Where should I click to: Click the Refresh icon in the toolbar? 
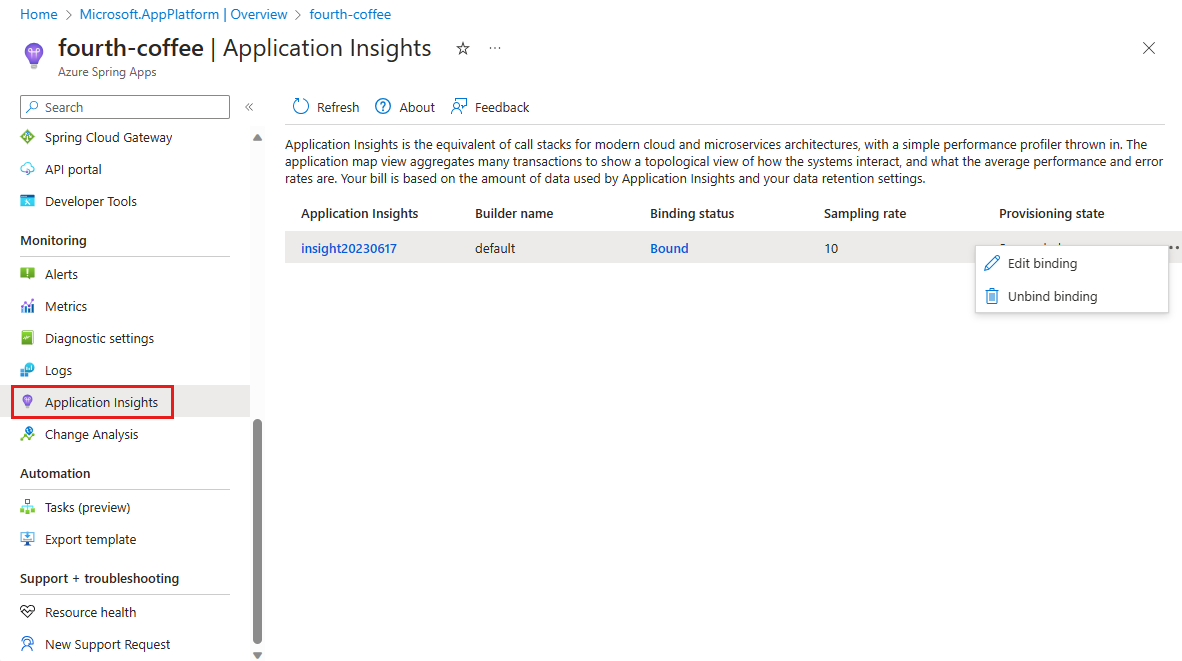tap(301, 107)
